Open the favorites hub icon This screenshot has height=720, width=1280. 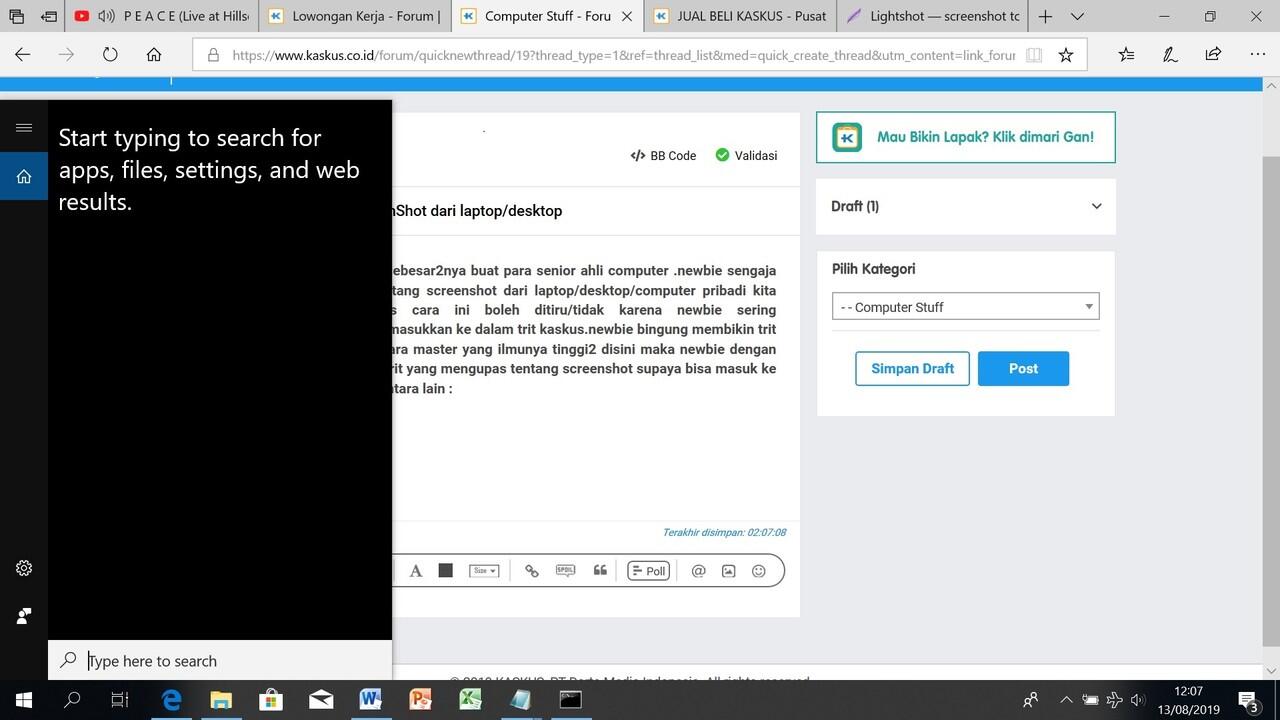click(1126, 55)
